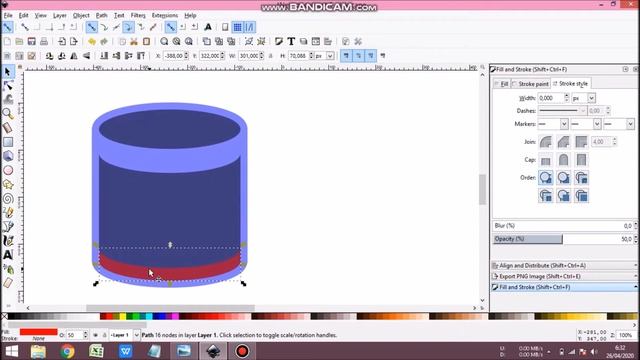This screenshot has height=360, width=640.
Task: Toggle snap to grids
Action: coord(237,27)
